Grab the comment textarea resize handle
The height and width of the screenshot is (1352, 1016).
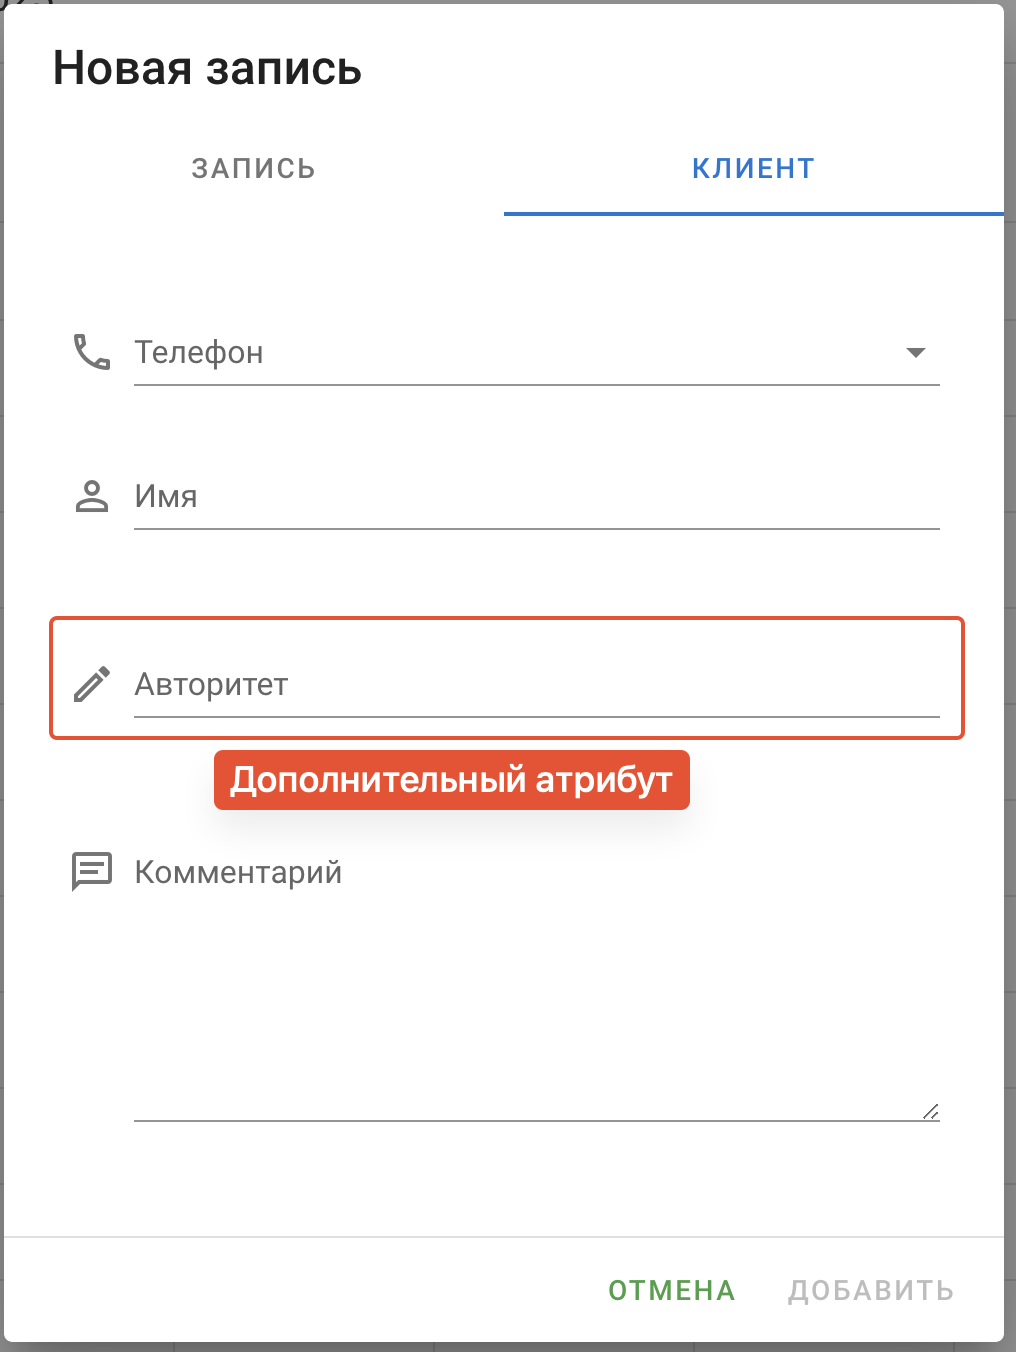tap(931, 1111)
